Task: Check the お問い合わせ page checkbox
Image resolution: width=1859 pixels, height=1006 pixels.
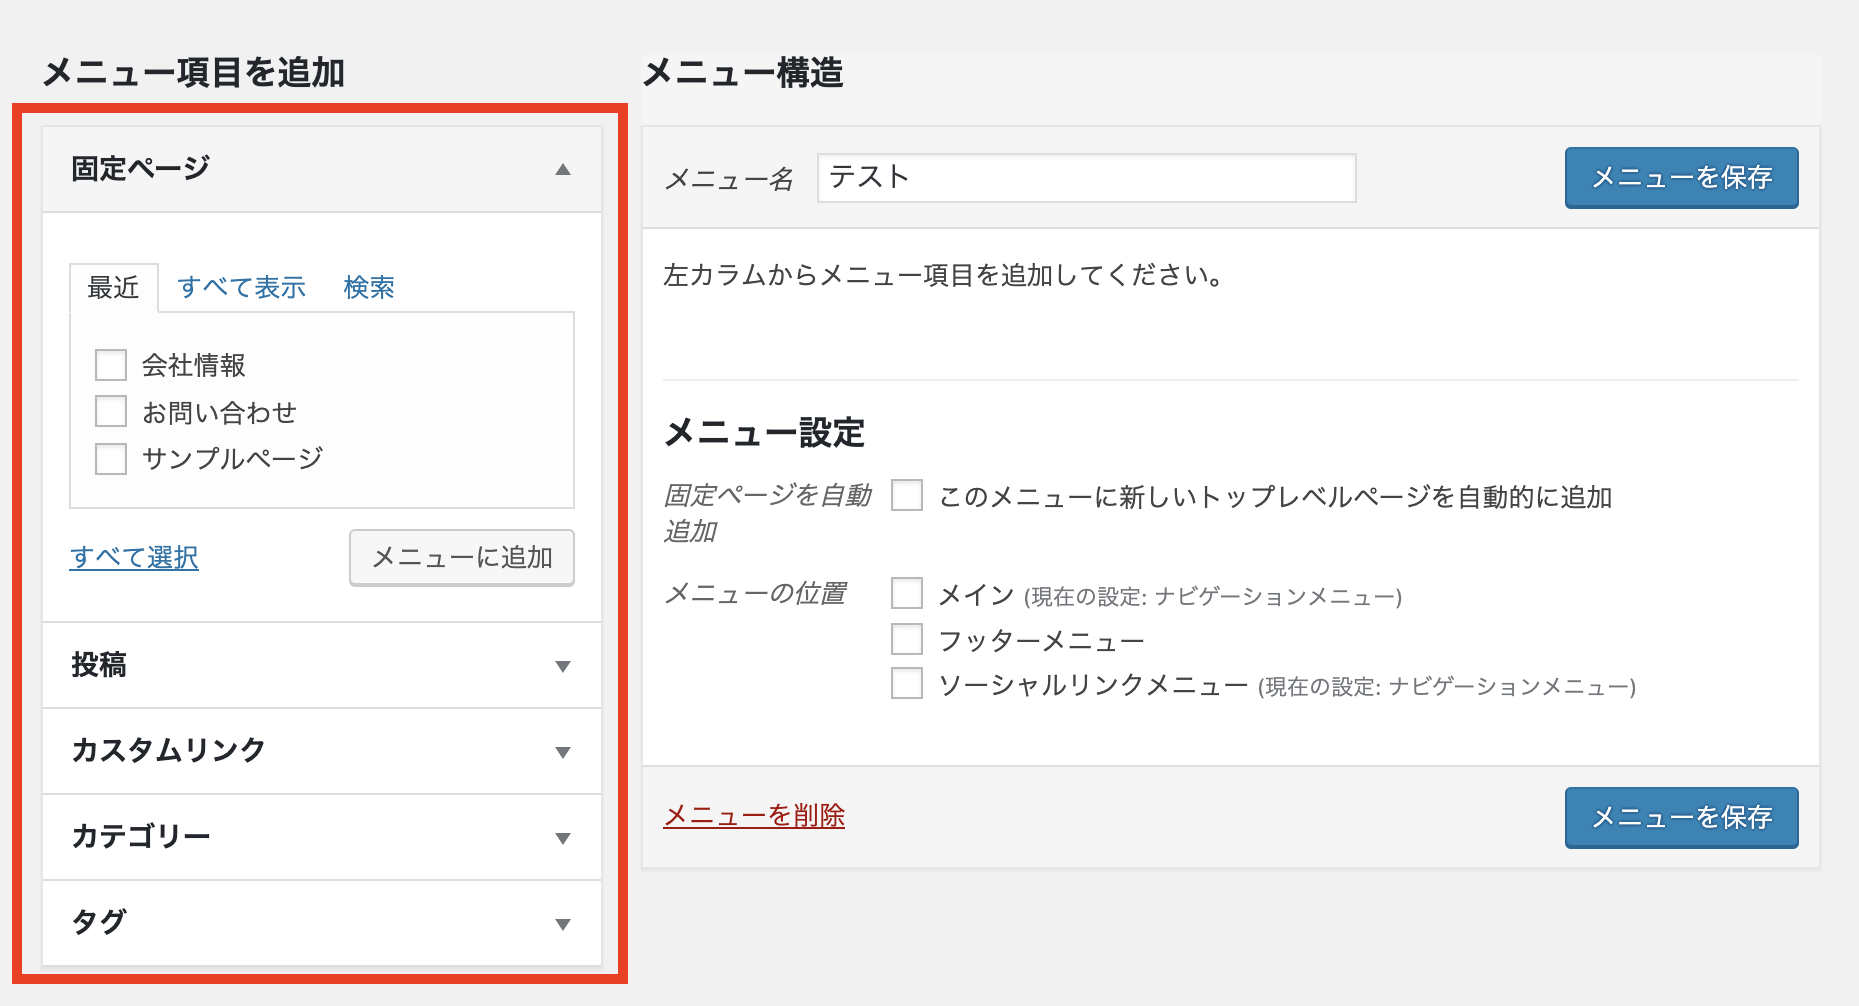Action: click(x=110, y=411)
